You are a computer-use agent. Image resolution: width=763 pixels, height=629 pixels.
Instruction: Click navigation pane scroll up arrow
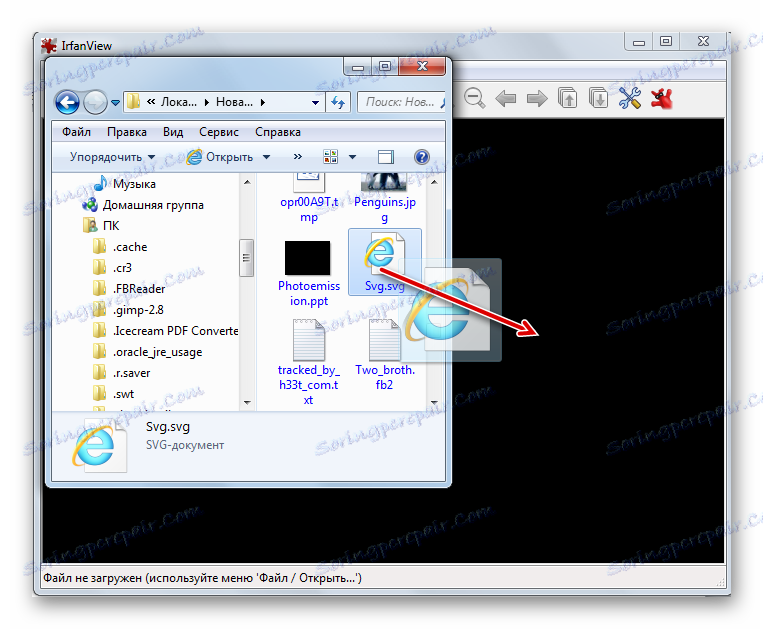pos(247,182)
